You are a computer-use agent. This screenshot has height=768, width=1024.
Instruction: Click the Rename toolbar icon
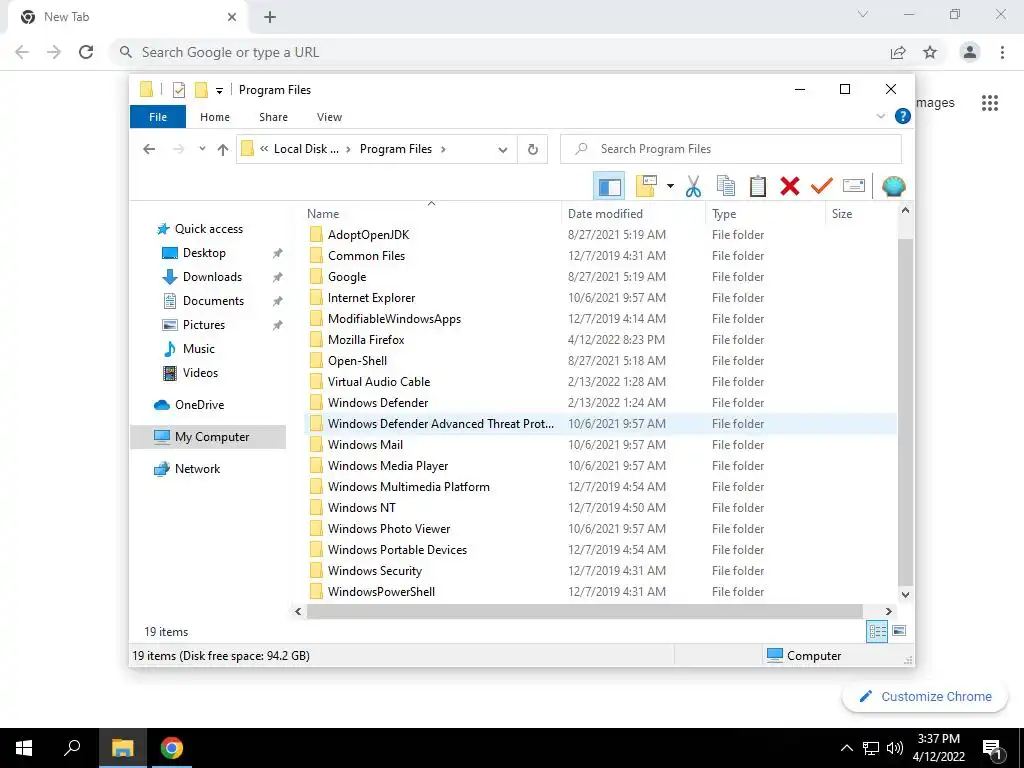coord(854,186)
